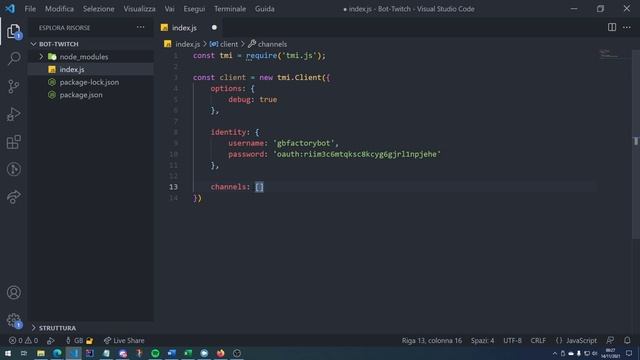
Task: Open the Live Share activity bar icon
Action: [13, 197]
